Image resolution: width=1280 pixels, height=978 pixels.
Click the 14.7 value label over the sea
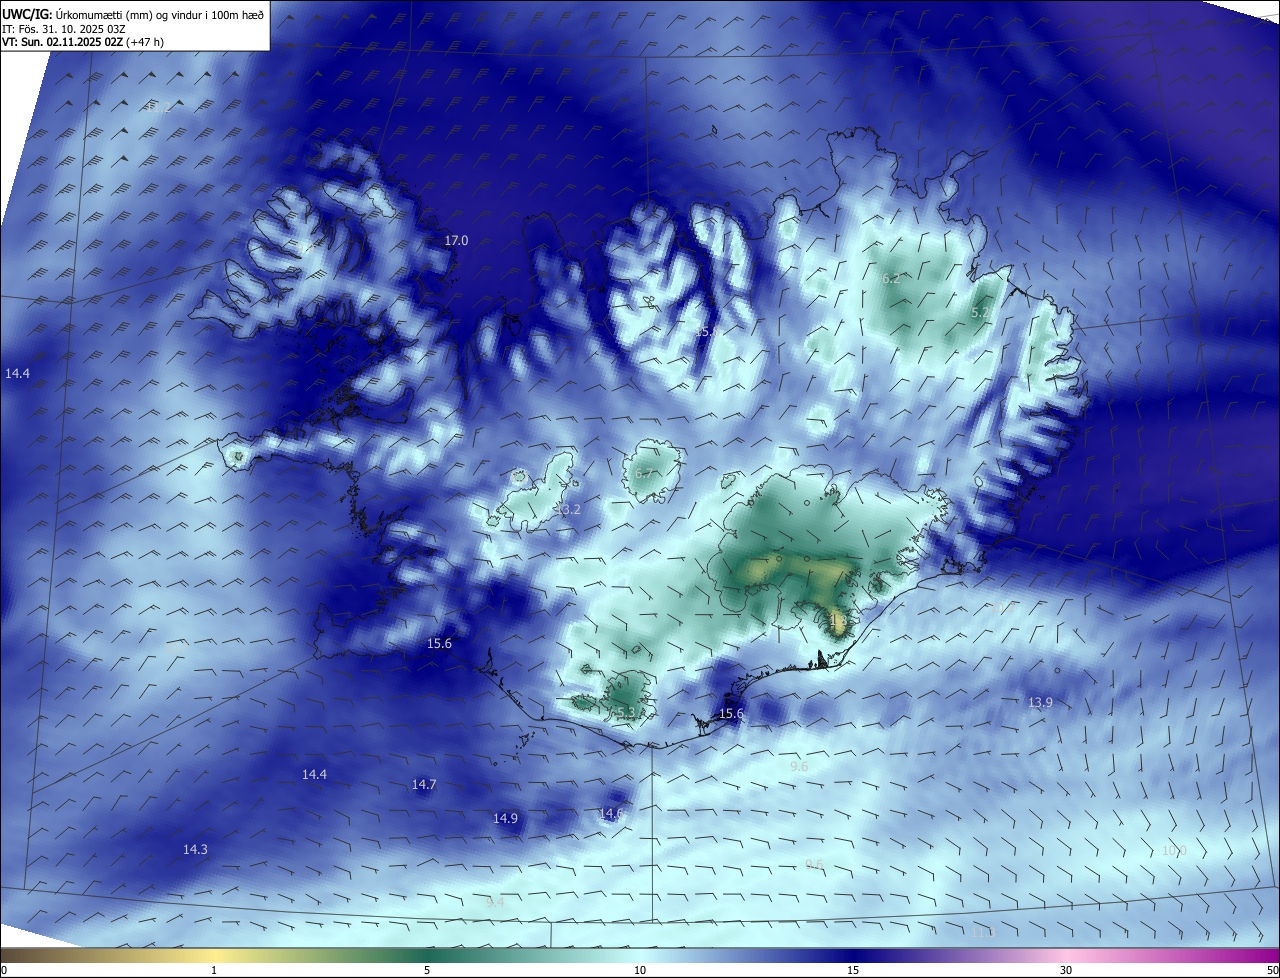pos(424,785)
